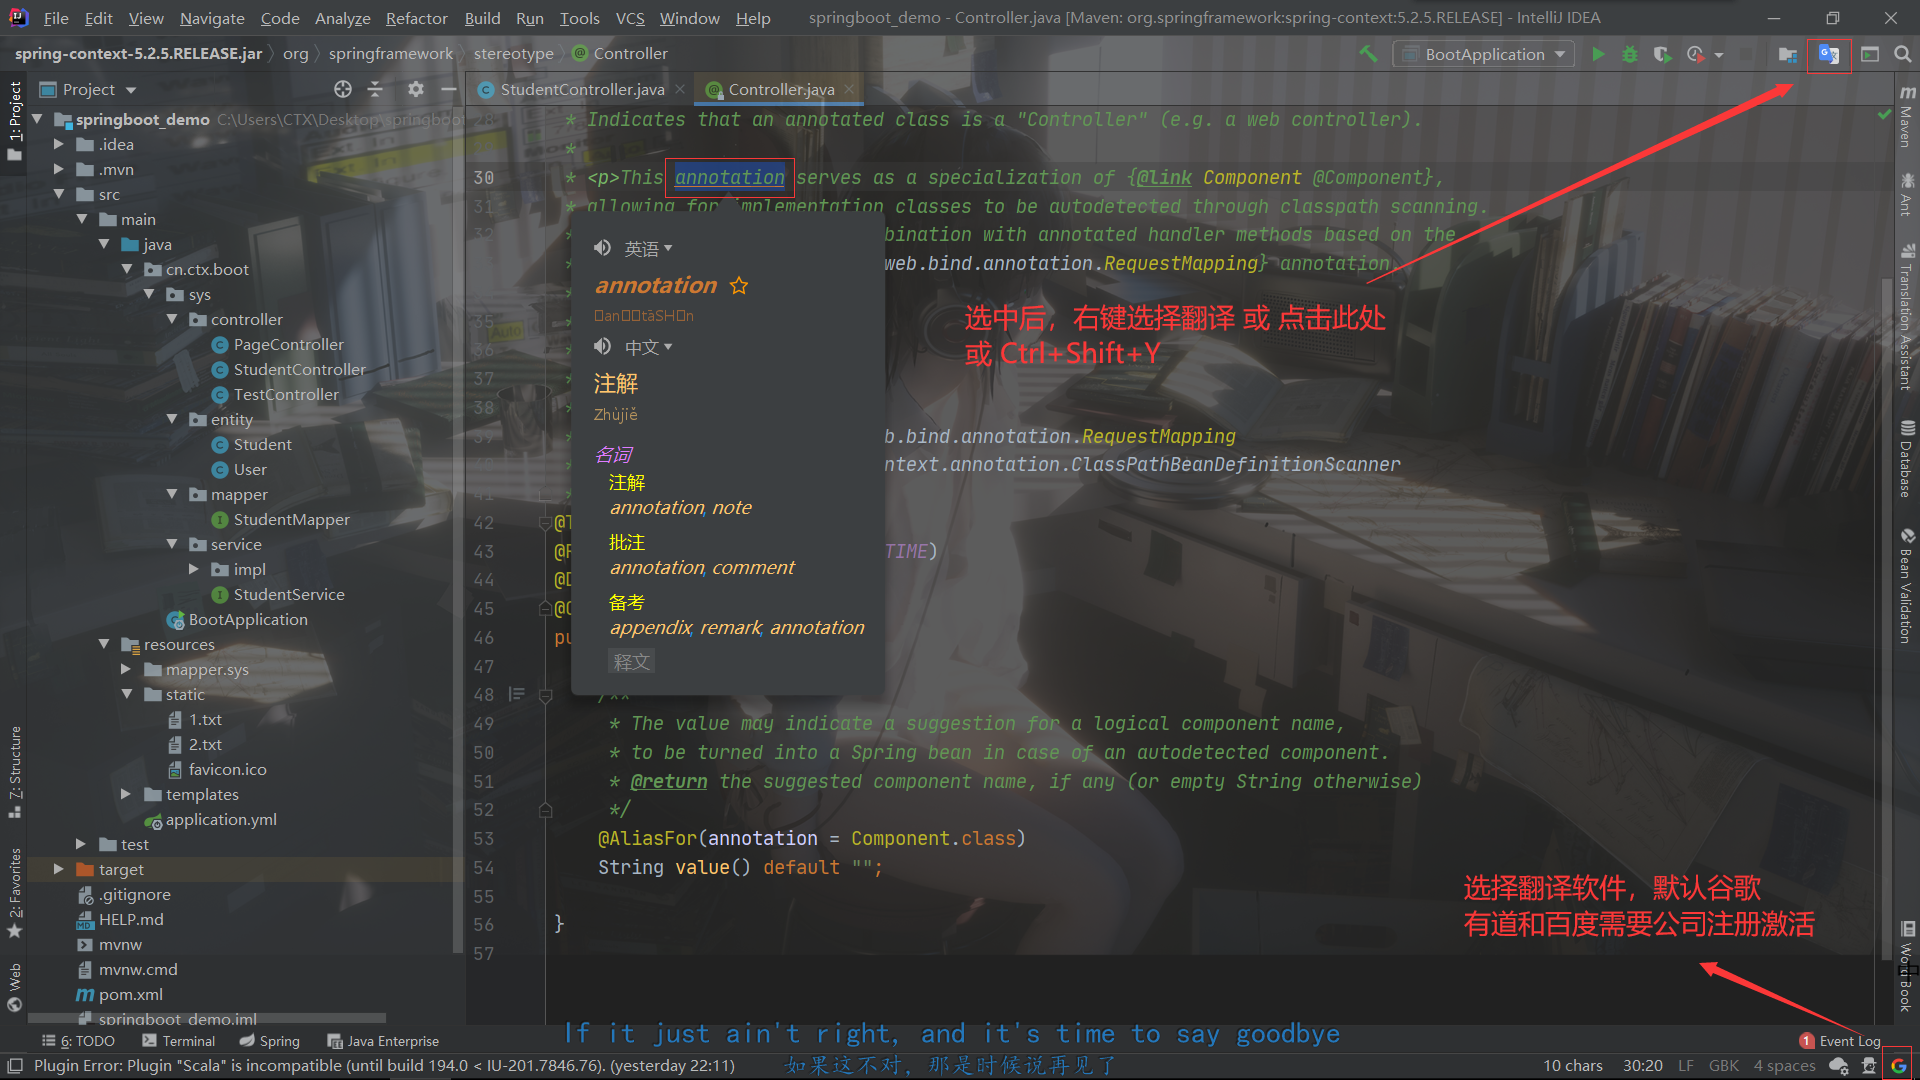Toggle the Structure tool window
This screenshot has width=1920, height=1080.
point(15,772)
